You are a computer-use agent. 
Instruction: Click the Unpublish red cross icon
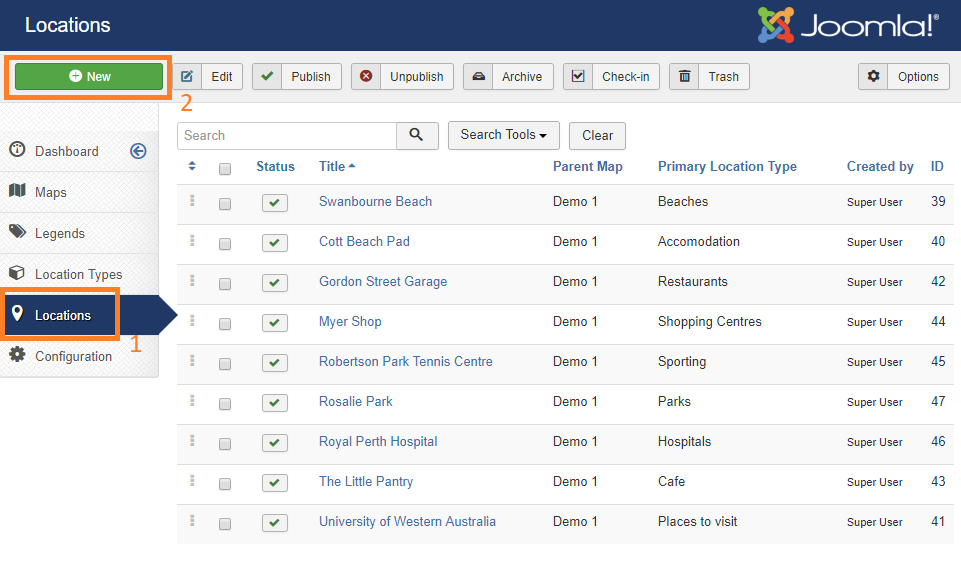[366, 77]
